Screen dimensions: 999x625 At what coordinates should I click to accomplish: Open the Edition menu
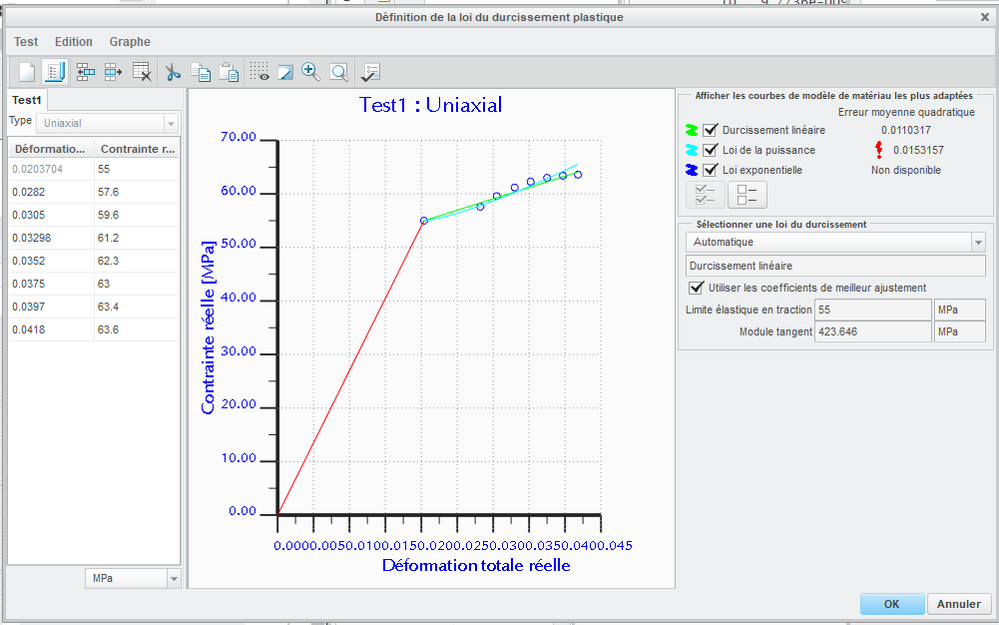pyautogui.click(x=73, y=42)
